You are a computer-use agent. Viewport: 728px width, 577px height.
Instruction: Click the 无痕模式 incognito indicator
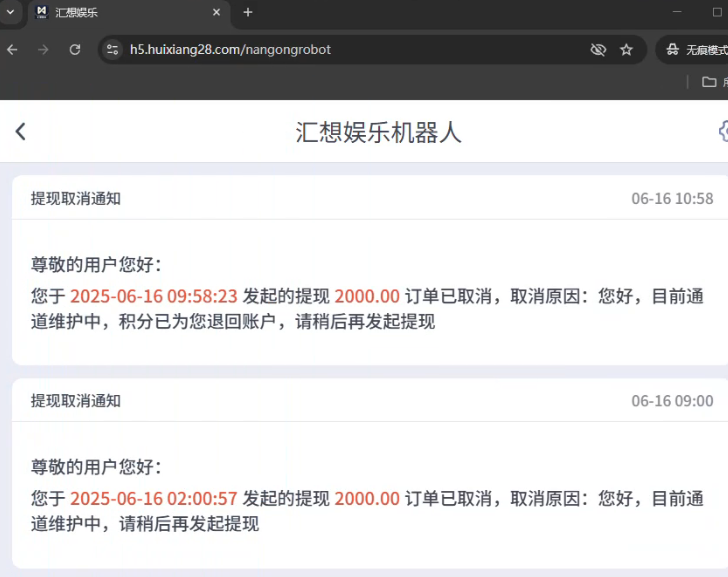(x=695, y=49)
